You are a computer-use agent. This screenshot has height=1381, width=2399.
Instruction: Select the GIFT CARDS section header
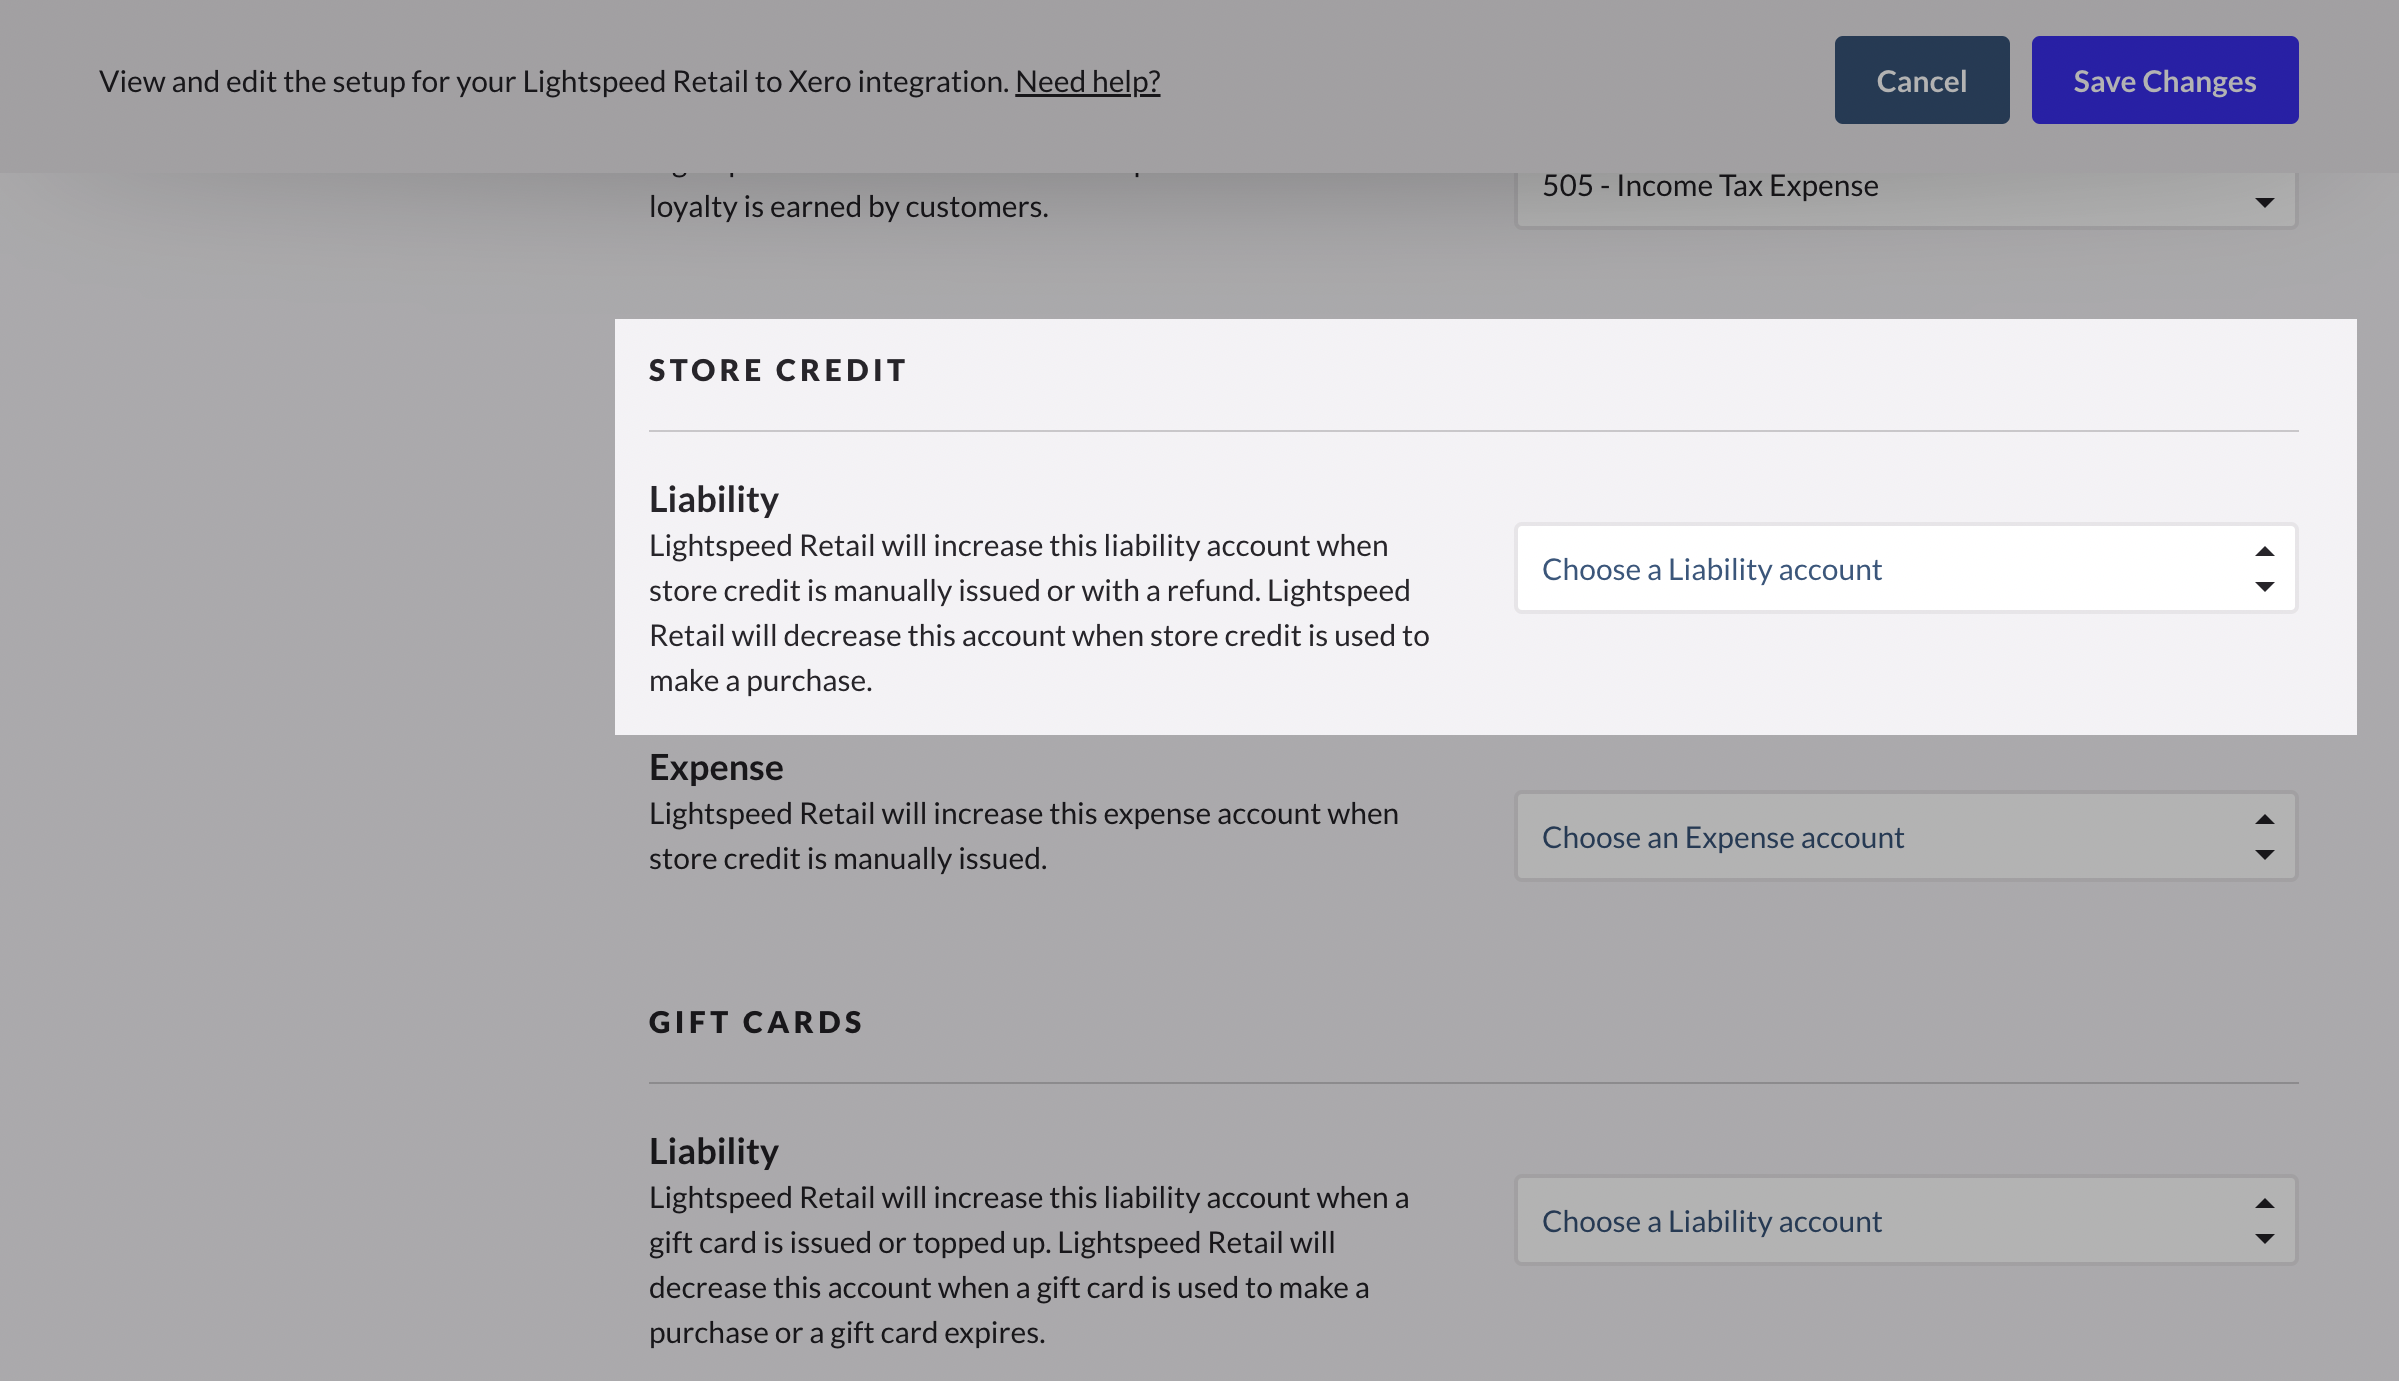pos(756,1021)
